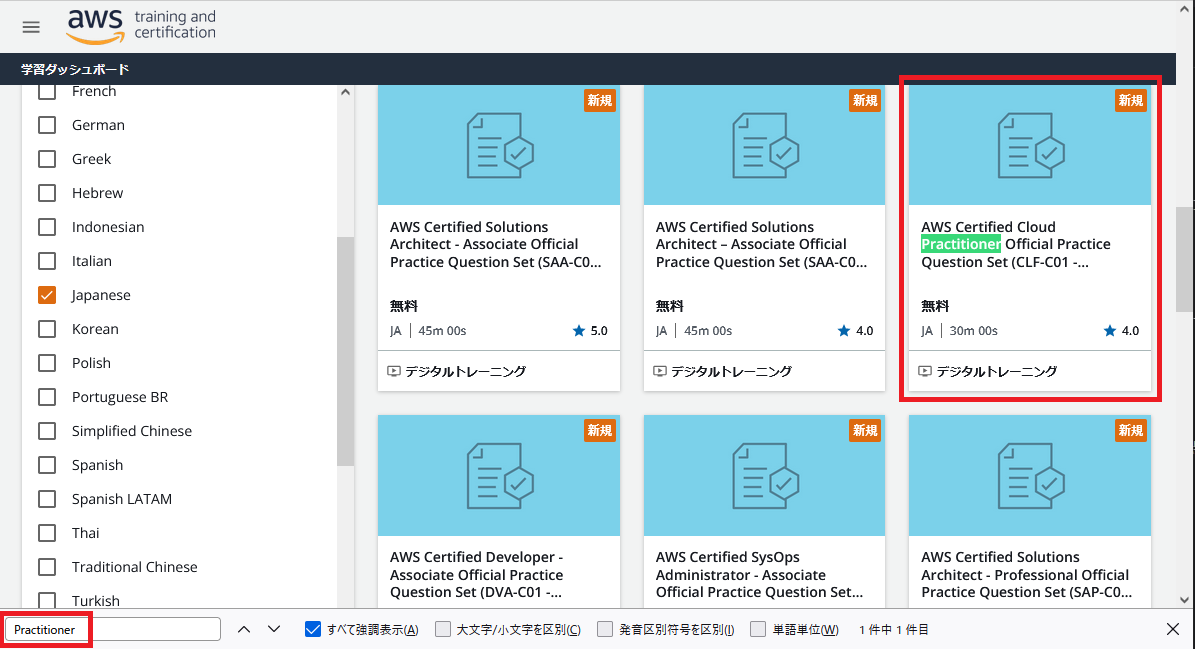Click 30m 00s duration on Cloud Practitioner card
Viewport: 1195px width, 649px height.
point(973,331)
